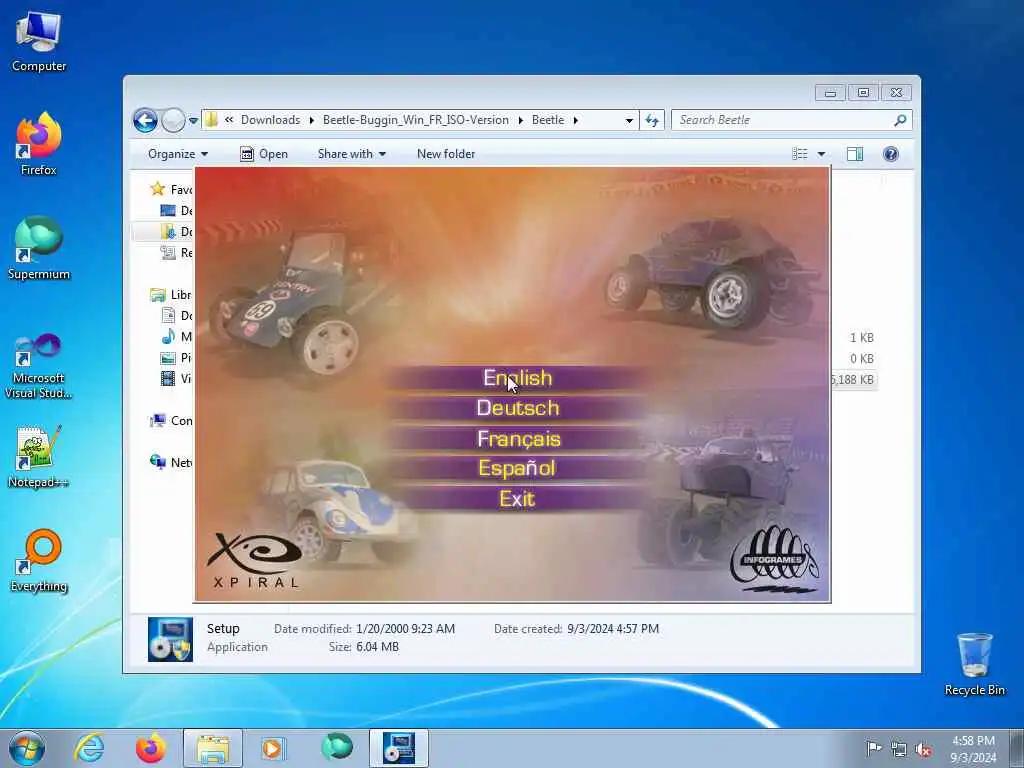Open Internet Explorer from the taskbar
1024x768 pixels.
coord(89,748)
